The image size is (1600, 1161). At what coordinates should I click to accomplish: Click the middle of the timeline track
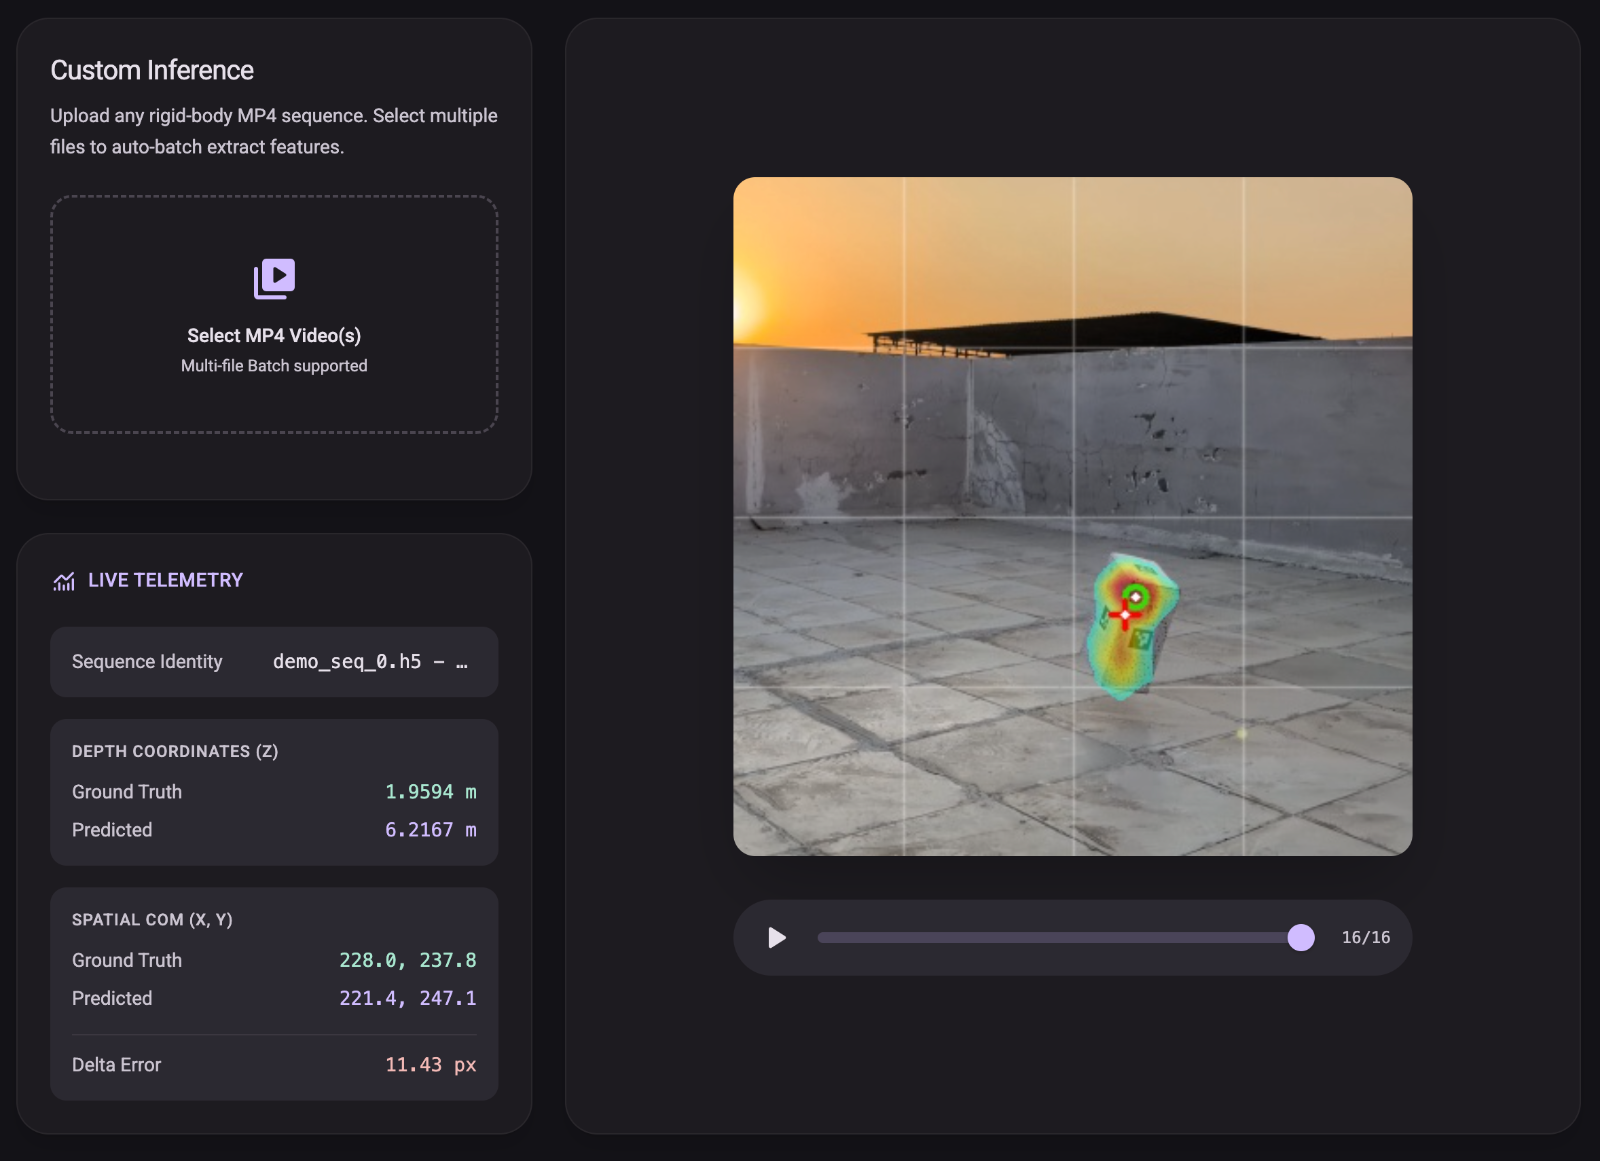click(1059, 938)
